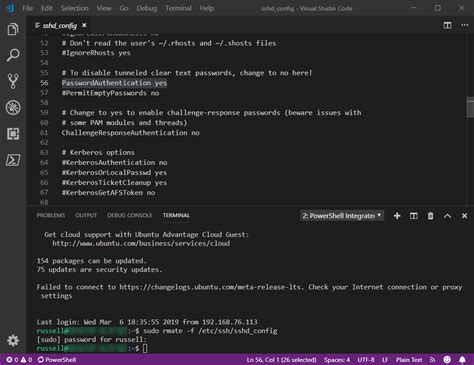Open the Terminal menu
Screen dimensions: 474x365
178,8
